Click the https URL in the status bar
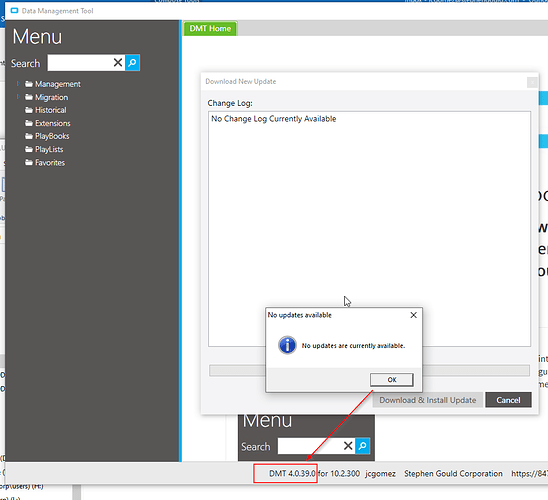The image size is (548, 500). pos(529,474)
